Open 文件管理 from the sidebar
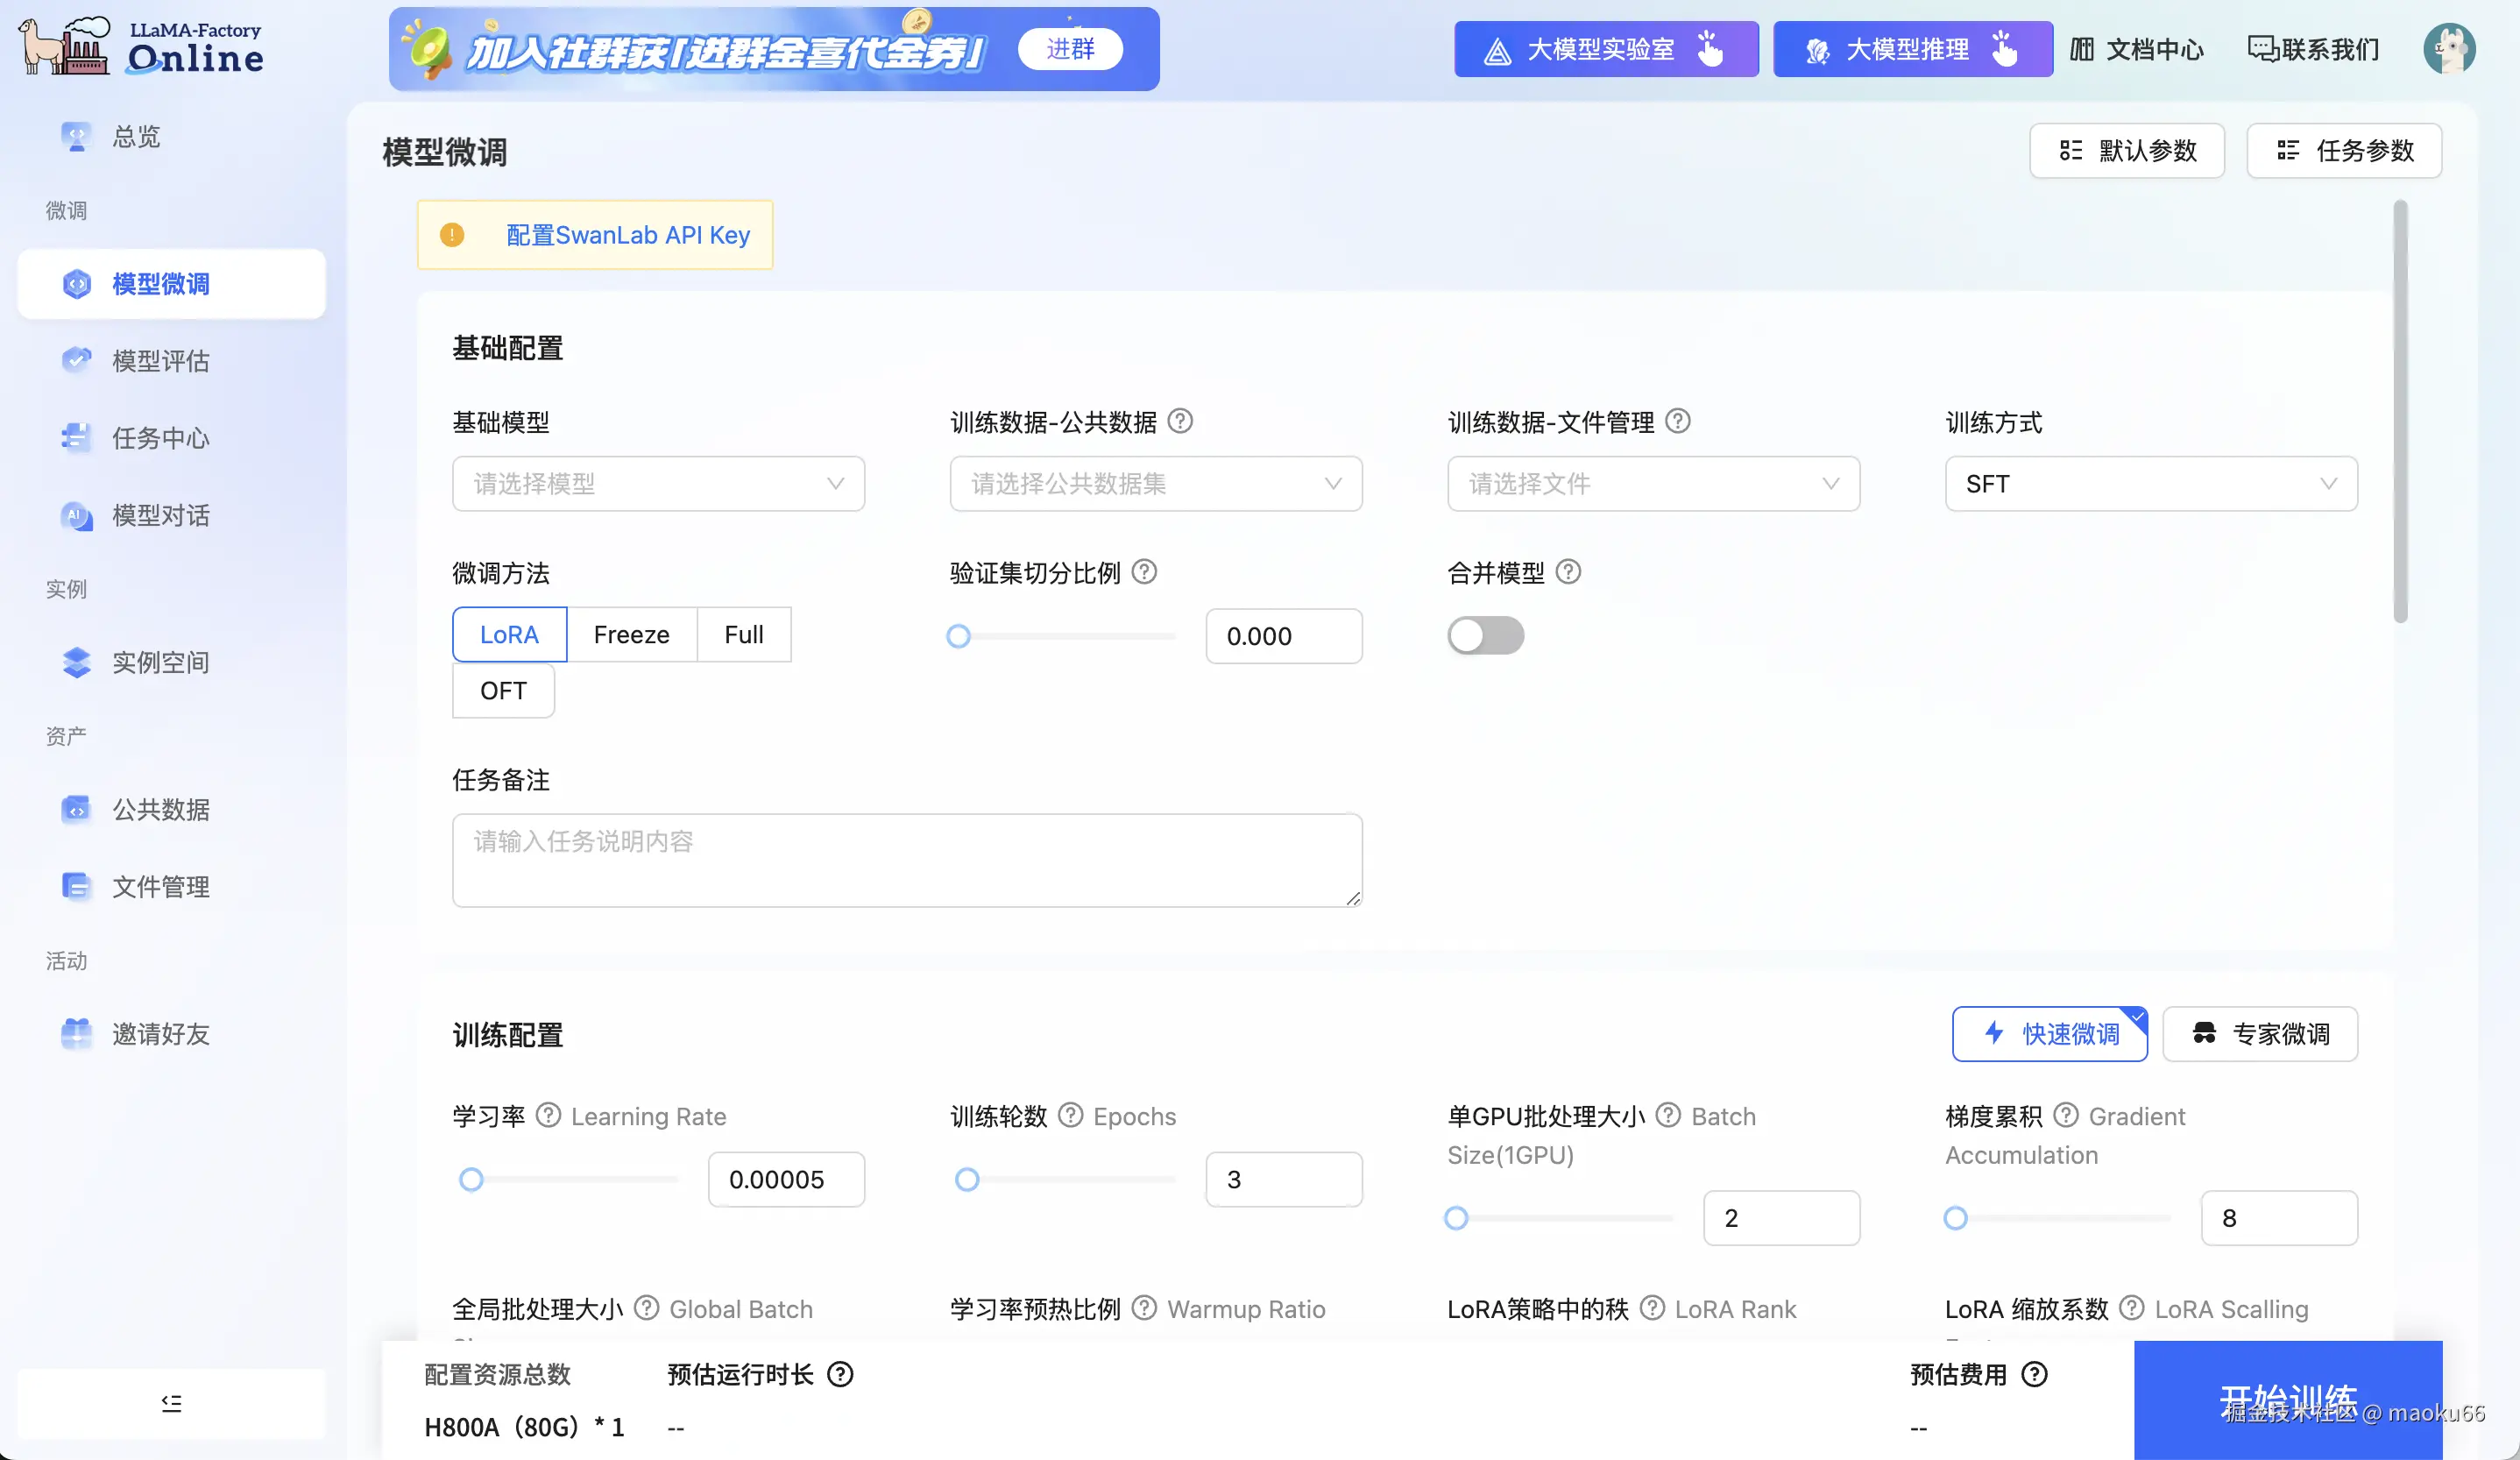Viewport: 2520px width, 1460px height. click(x=161, y=886)
